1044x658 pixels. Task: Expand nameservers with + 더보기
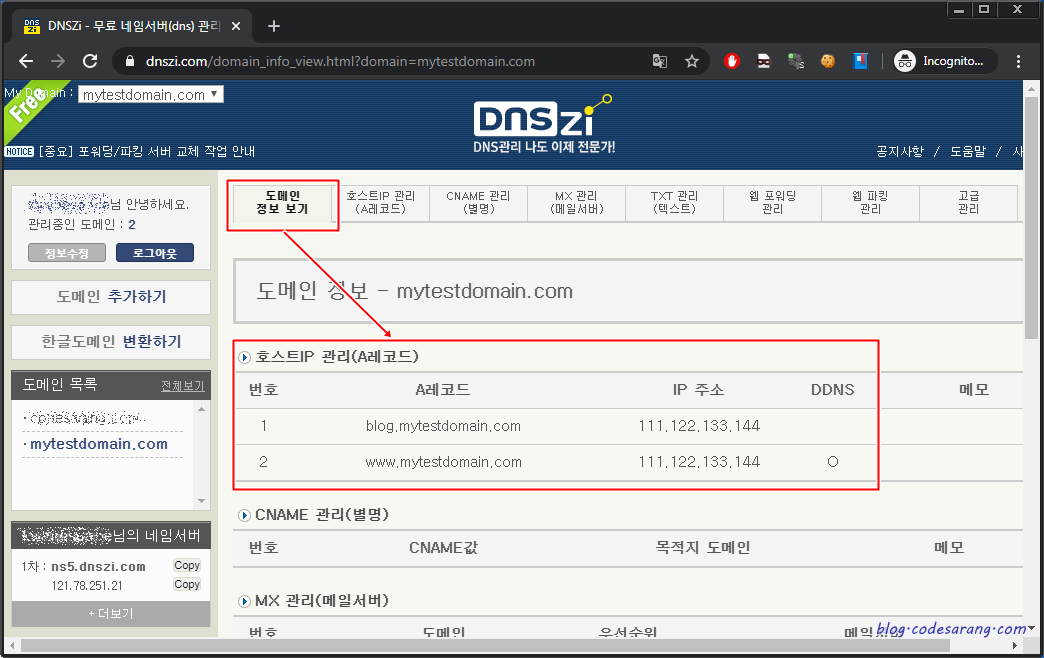point(111,613)
